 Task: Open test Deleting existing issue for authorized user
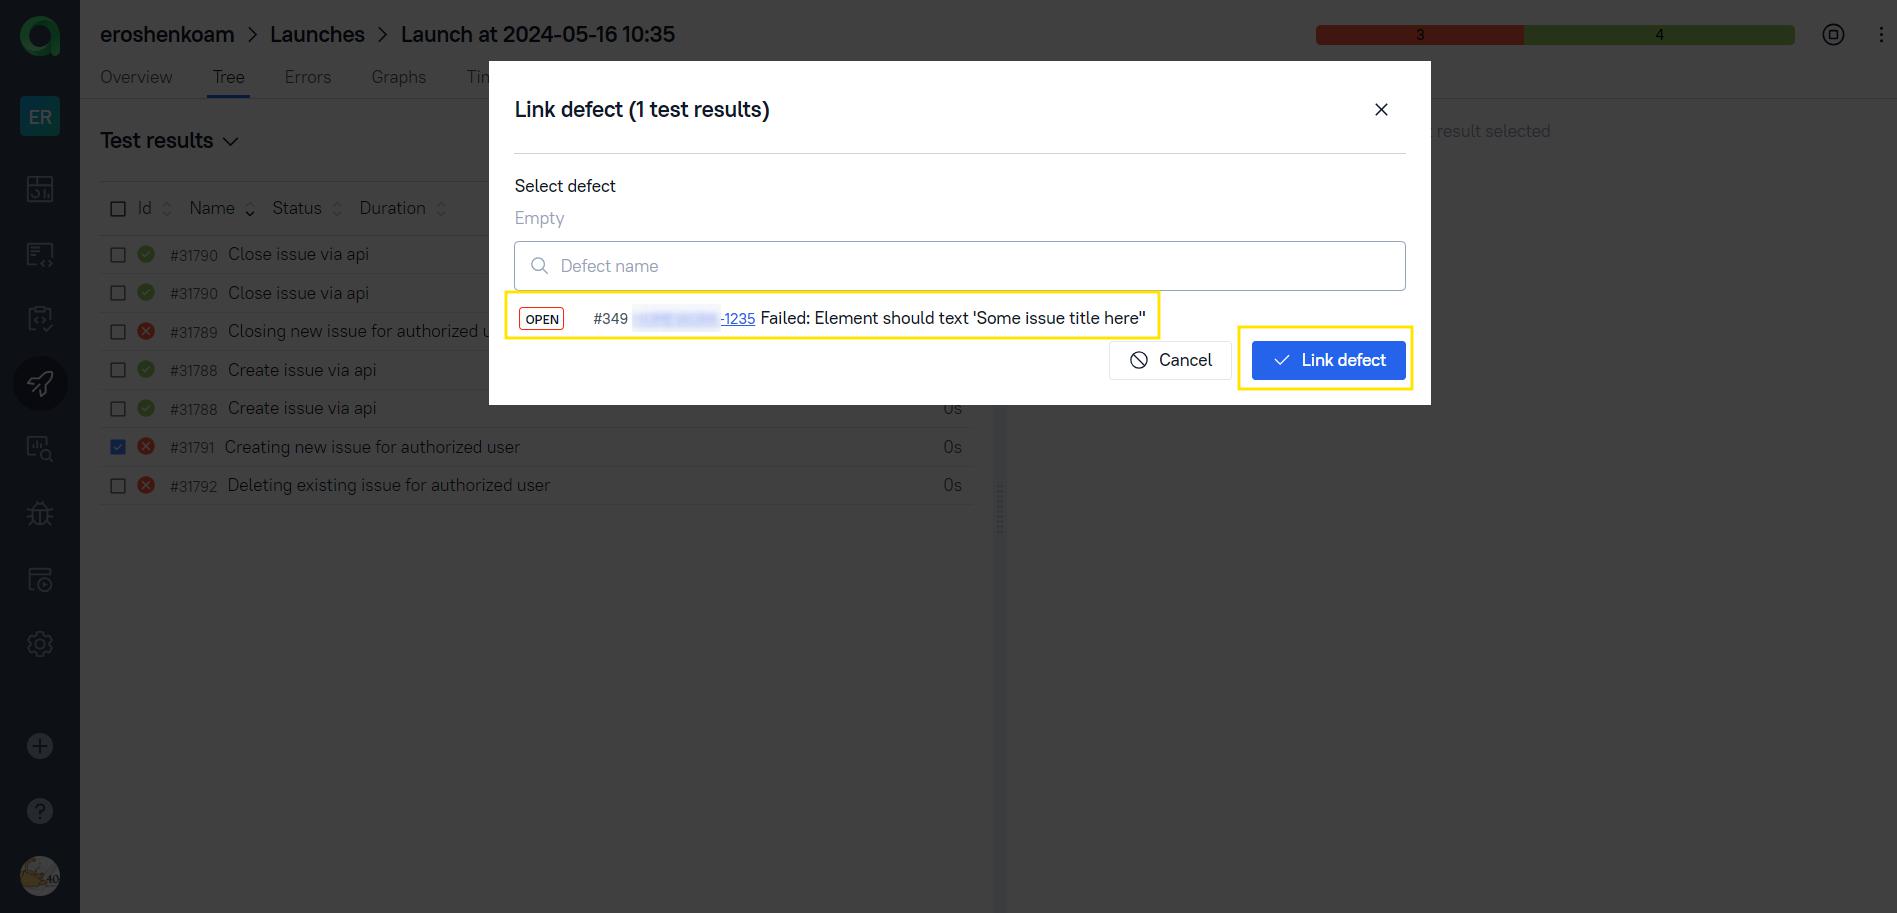(x=388, y=485)
